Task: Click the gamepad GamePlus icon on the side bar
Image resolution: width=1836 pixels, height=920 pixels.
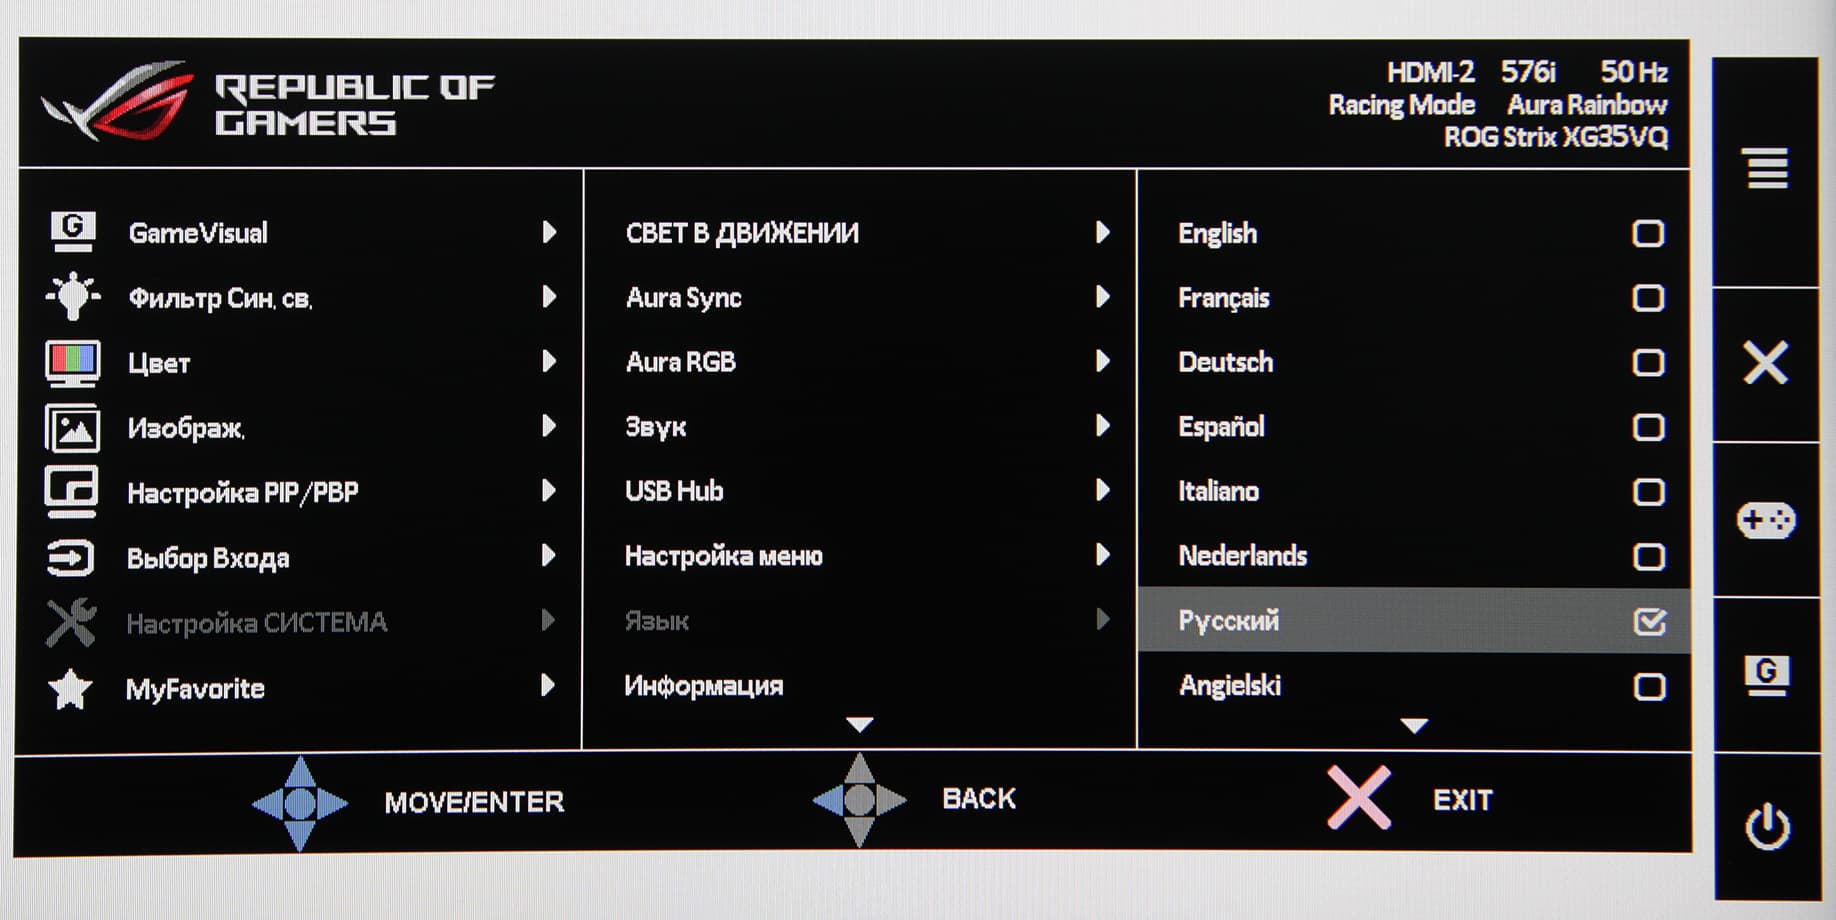Action: click(x=1766, y=520)
